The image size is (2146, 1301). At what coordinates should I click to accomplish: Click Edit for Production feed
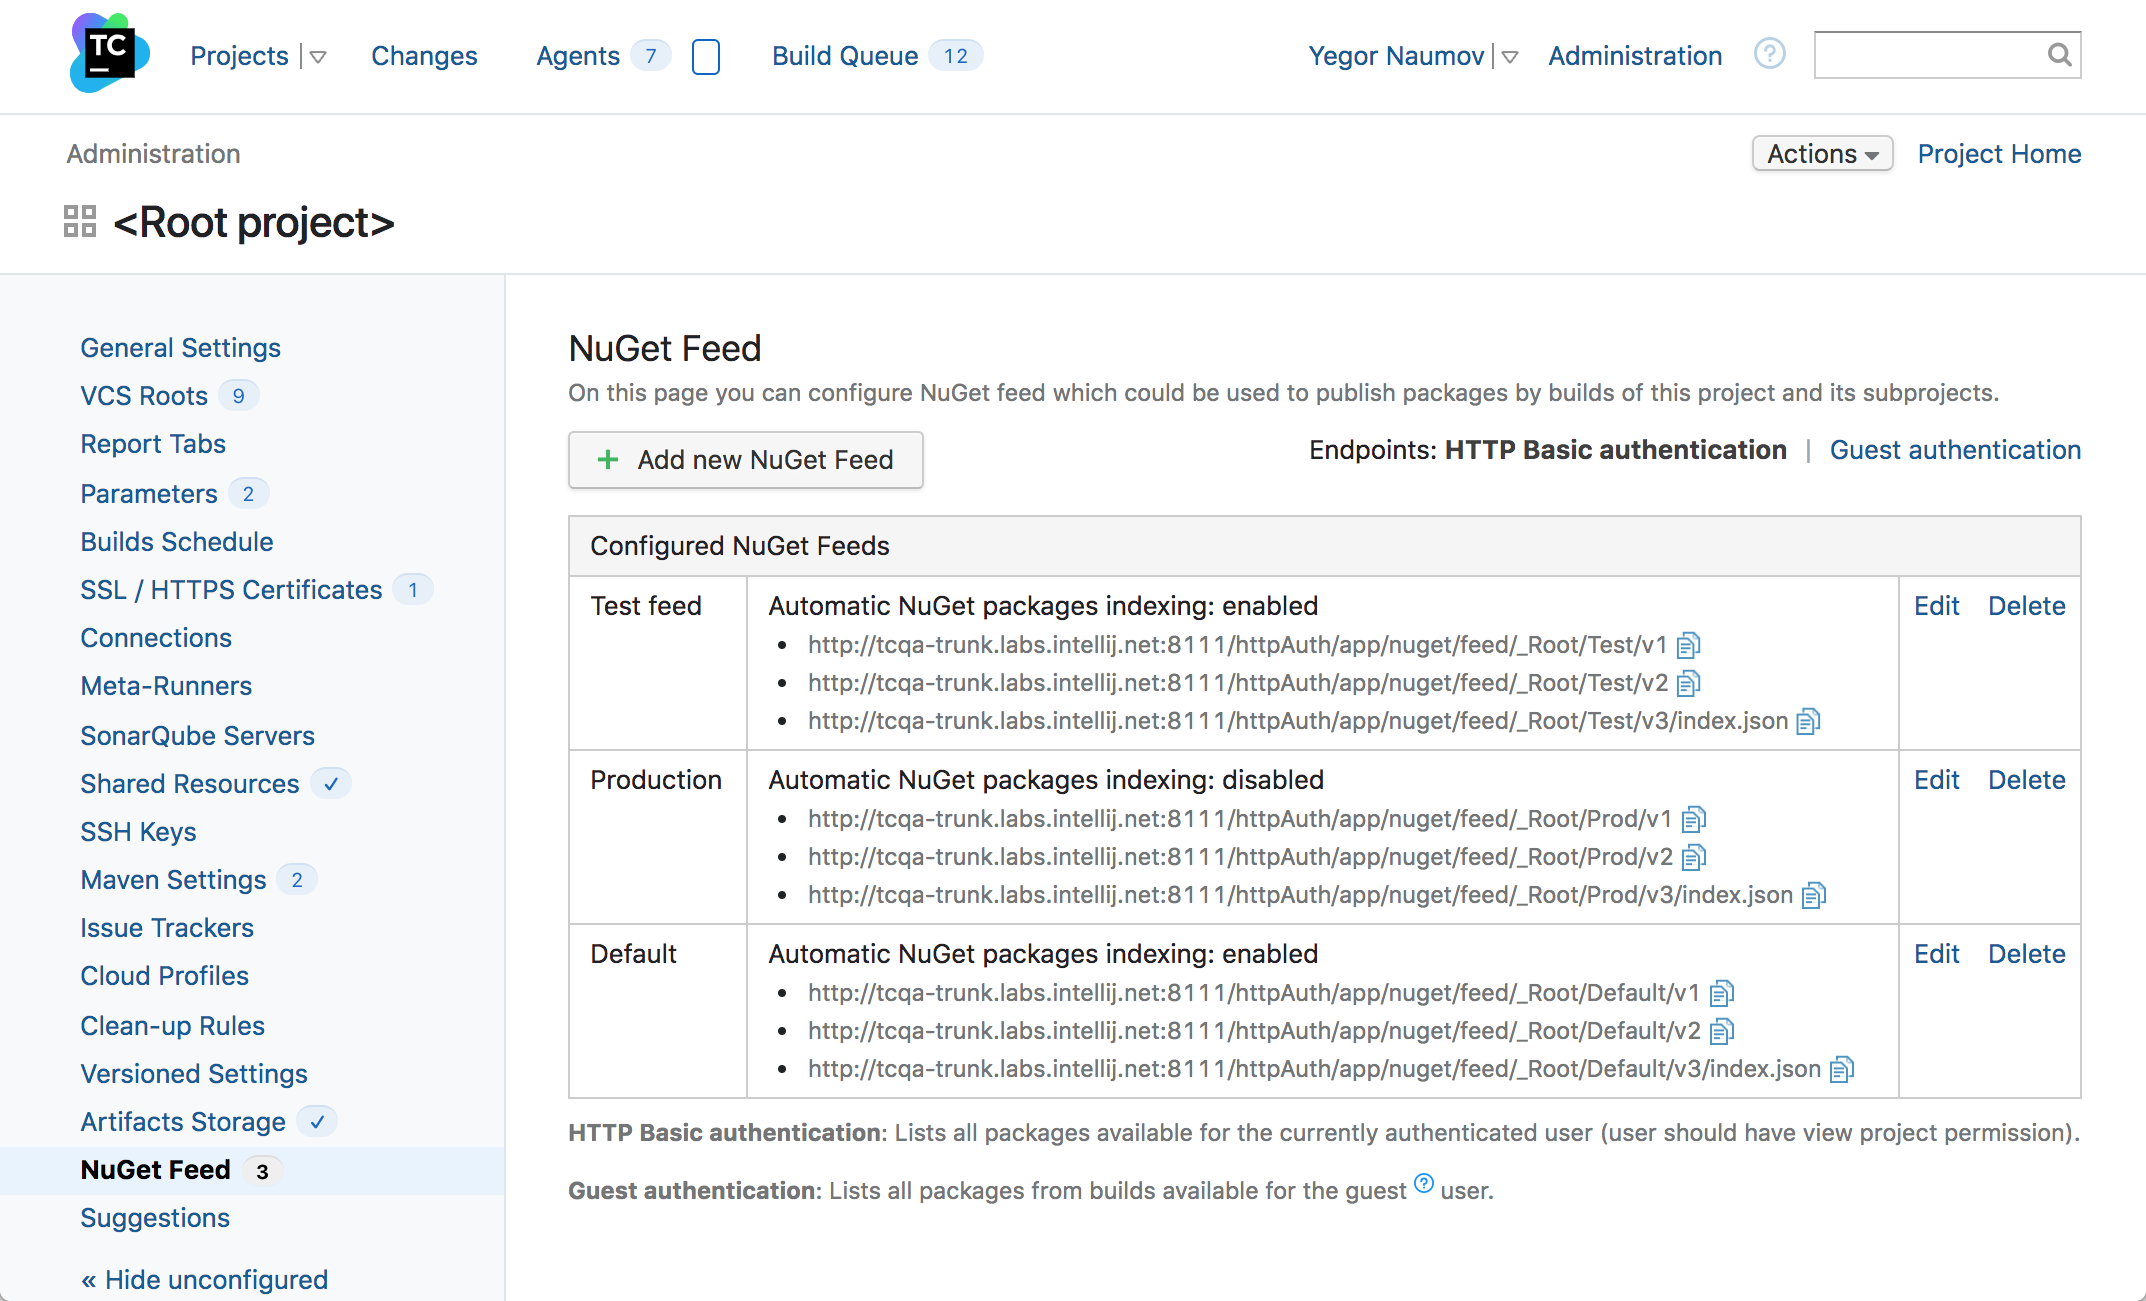(1936, 780)
